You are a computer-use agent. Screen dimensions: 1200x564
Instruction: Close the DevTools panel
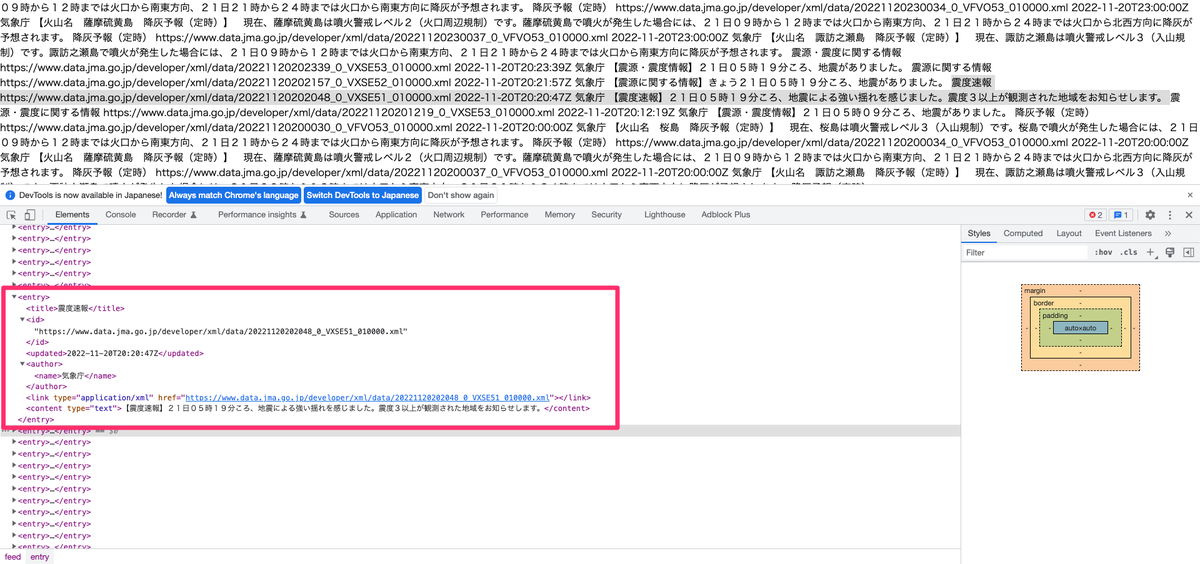click(1188, 215)
